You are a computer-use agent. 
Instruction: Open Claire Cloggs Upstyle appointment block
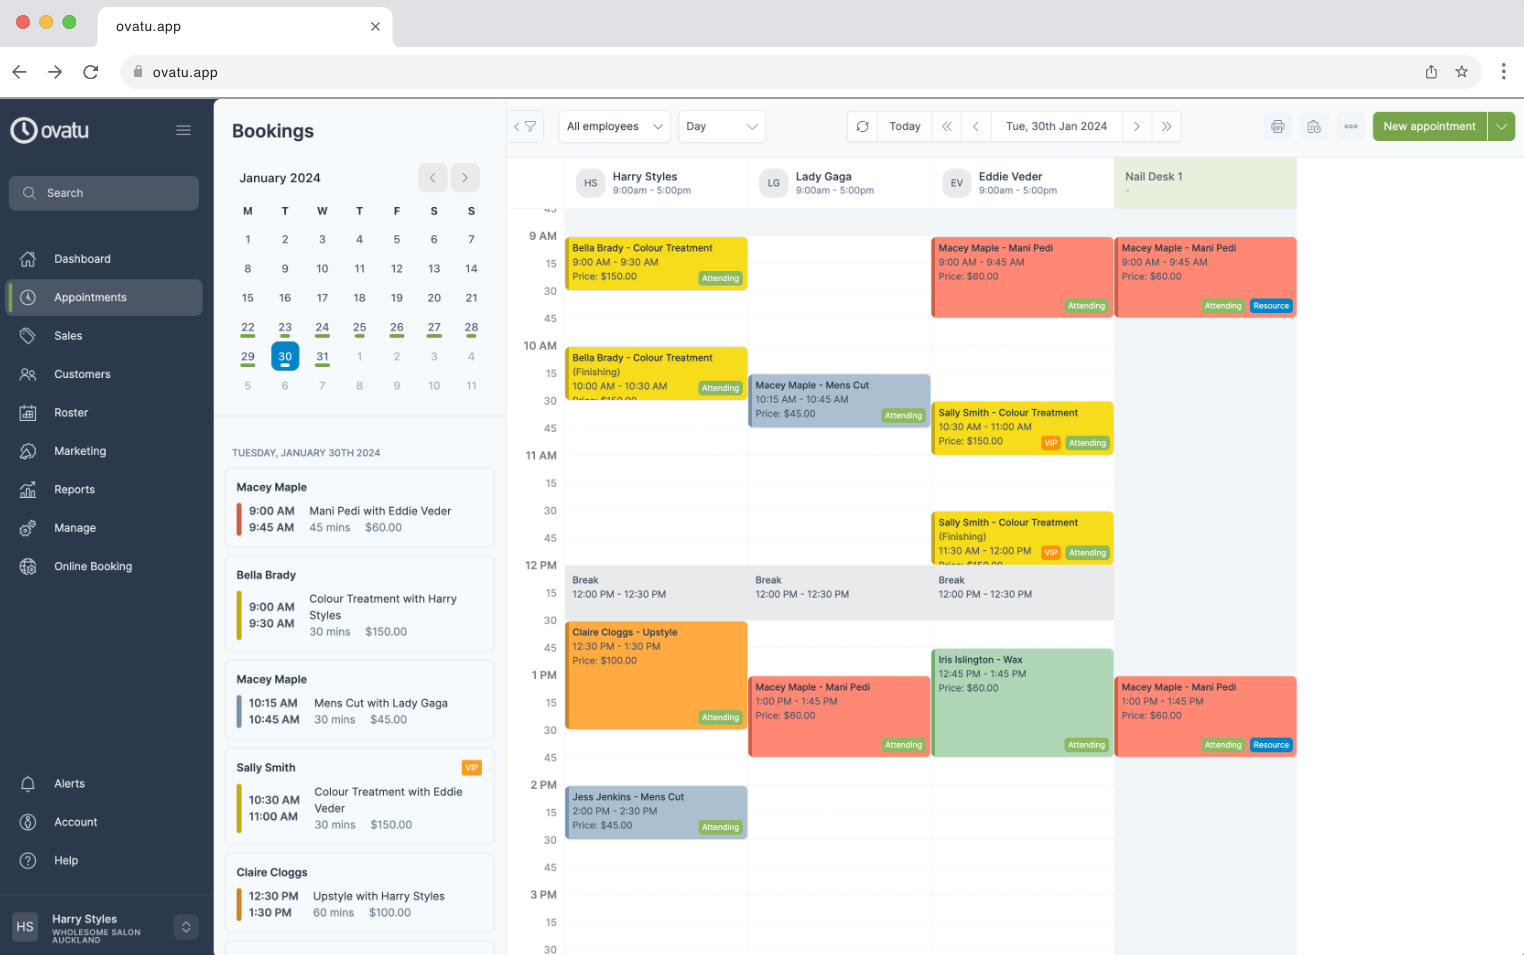point(656,675)
